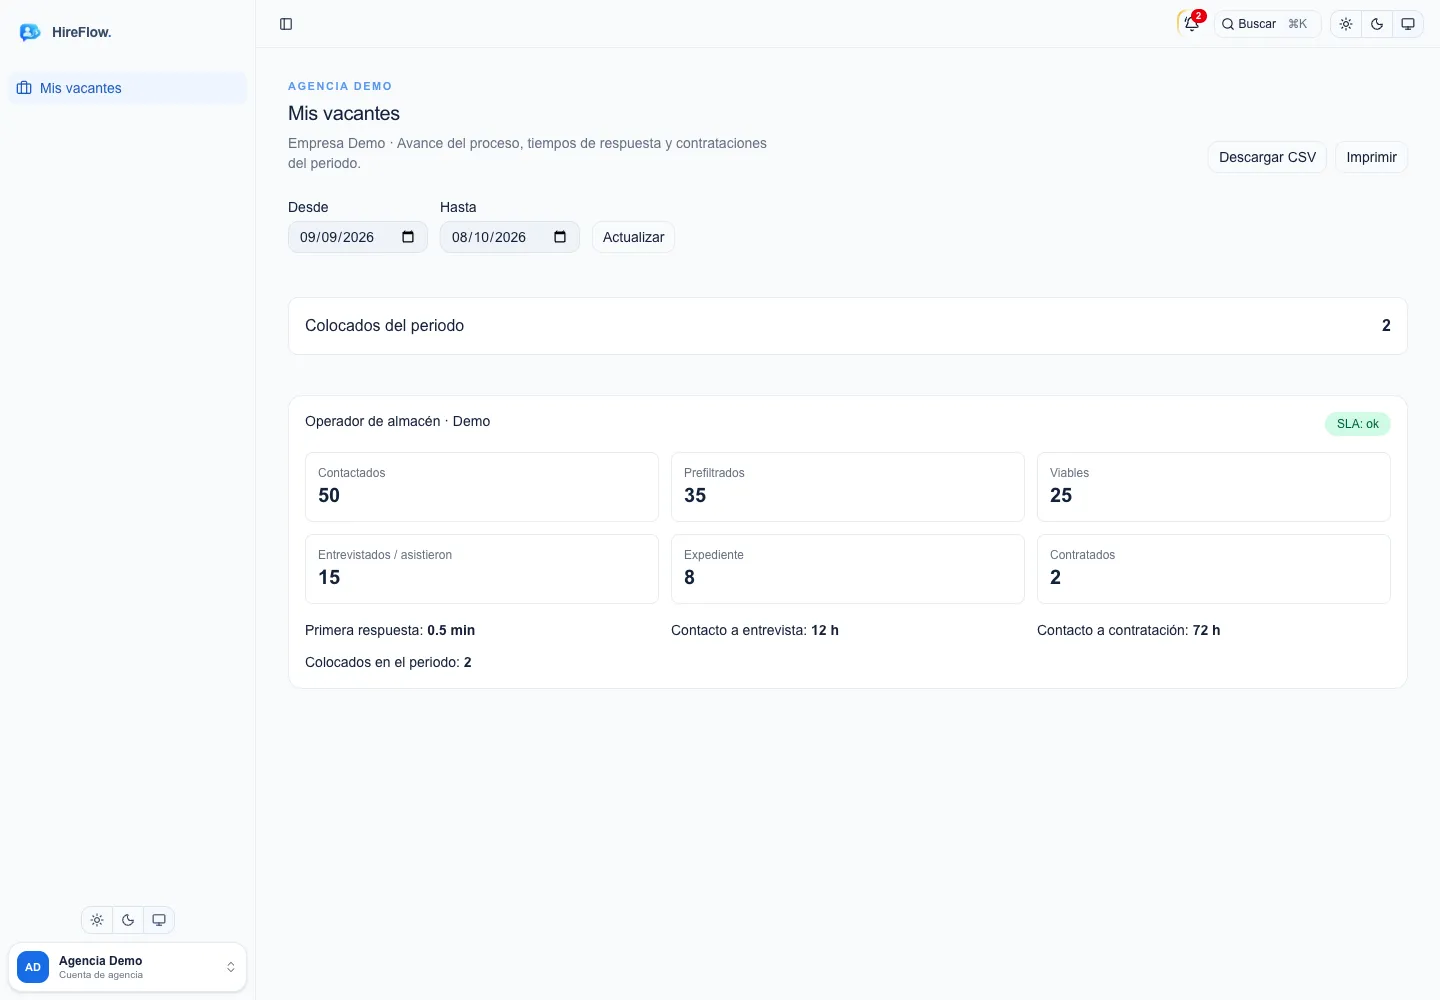Open the Agencia Demo account menu
1440x1000 pixels.
[127, 967]
